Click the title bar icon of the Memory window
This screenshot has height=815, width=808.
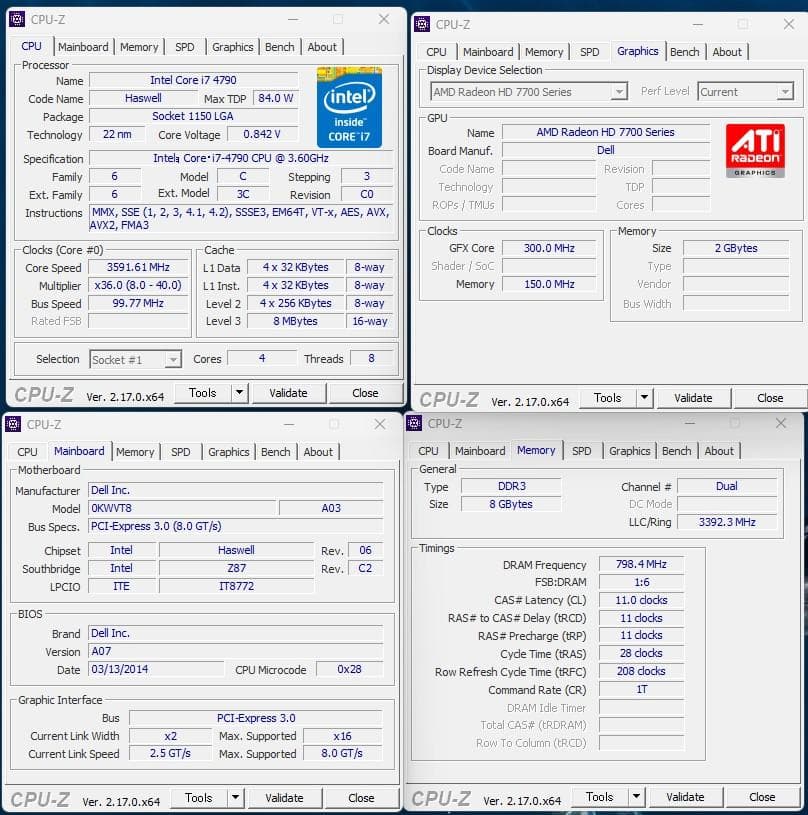pos(413,423)
